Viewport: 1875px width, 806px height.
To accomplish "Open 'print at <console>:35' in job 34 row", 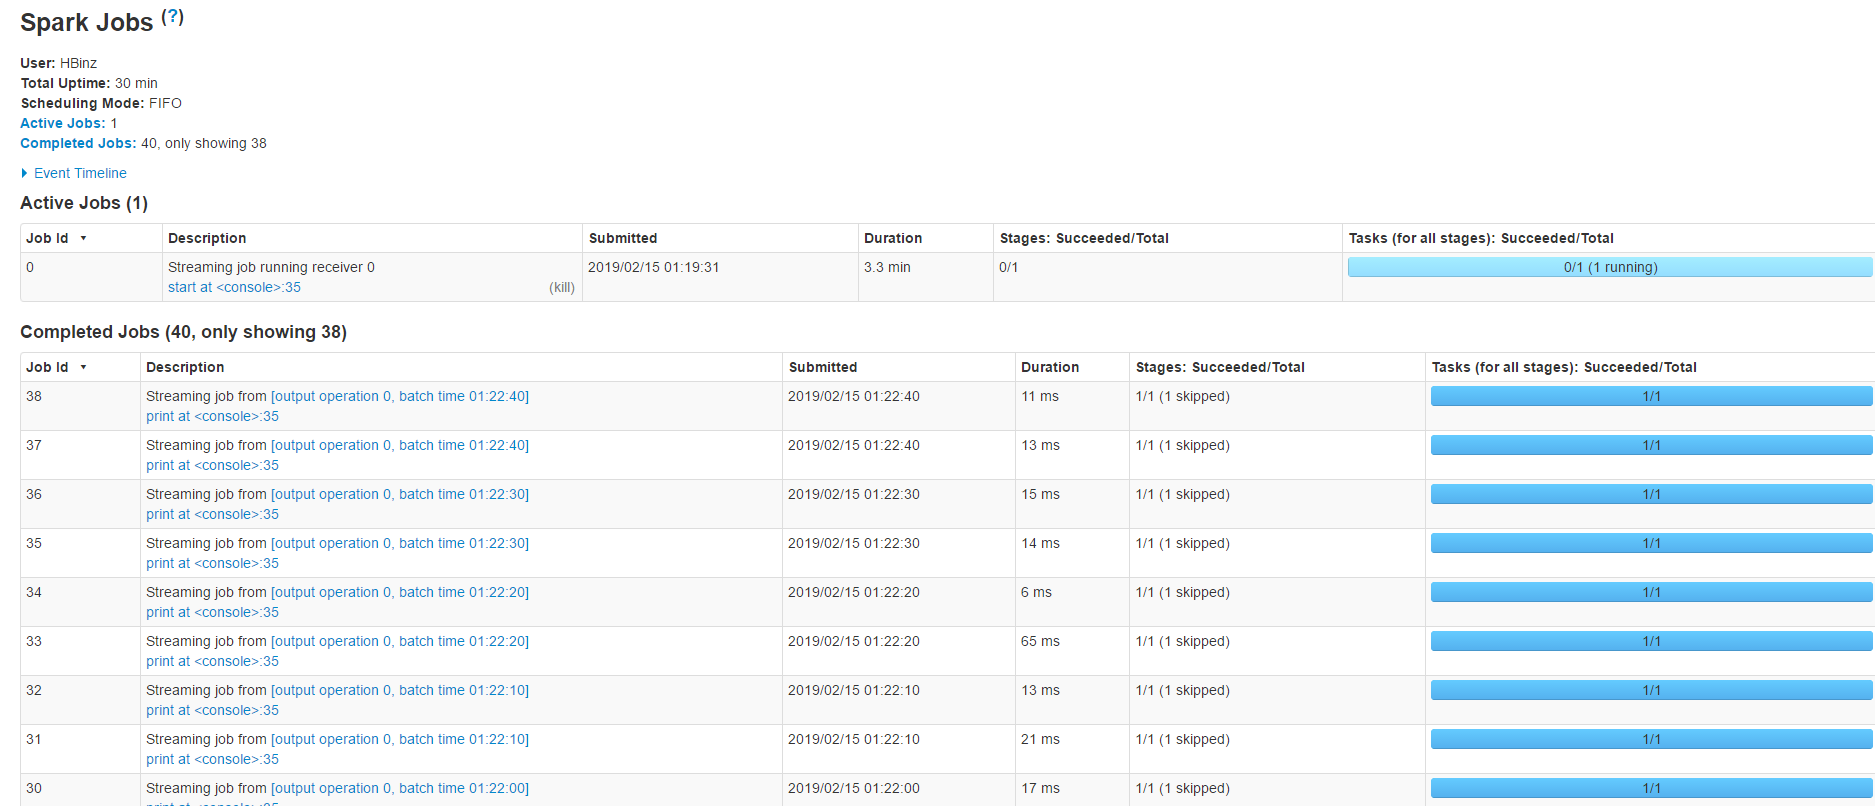I will tap(212, 612).
